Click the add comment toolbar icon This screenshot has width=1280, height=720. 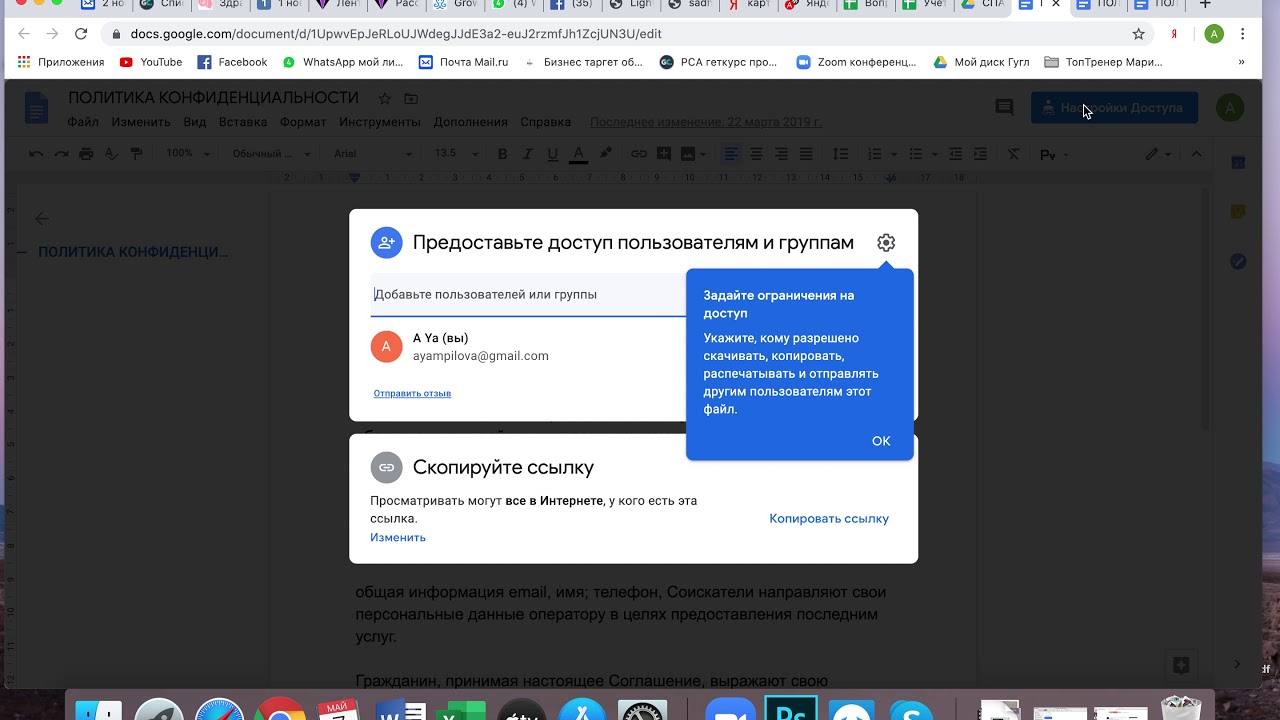[x=663, y=154]
